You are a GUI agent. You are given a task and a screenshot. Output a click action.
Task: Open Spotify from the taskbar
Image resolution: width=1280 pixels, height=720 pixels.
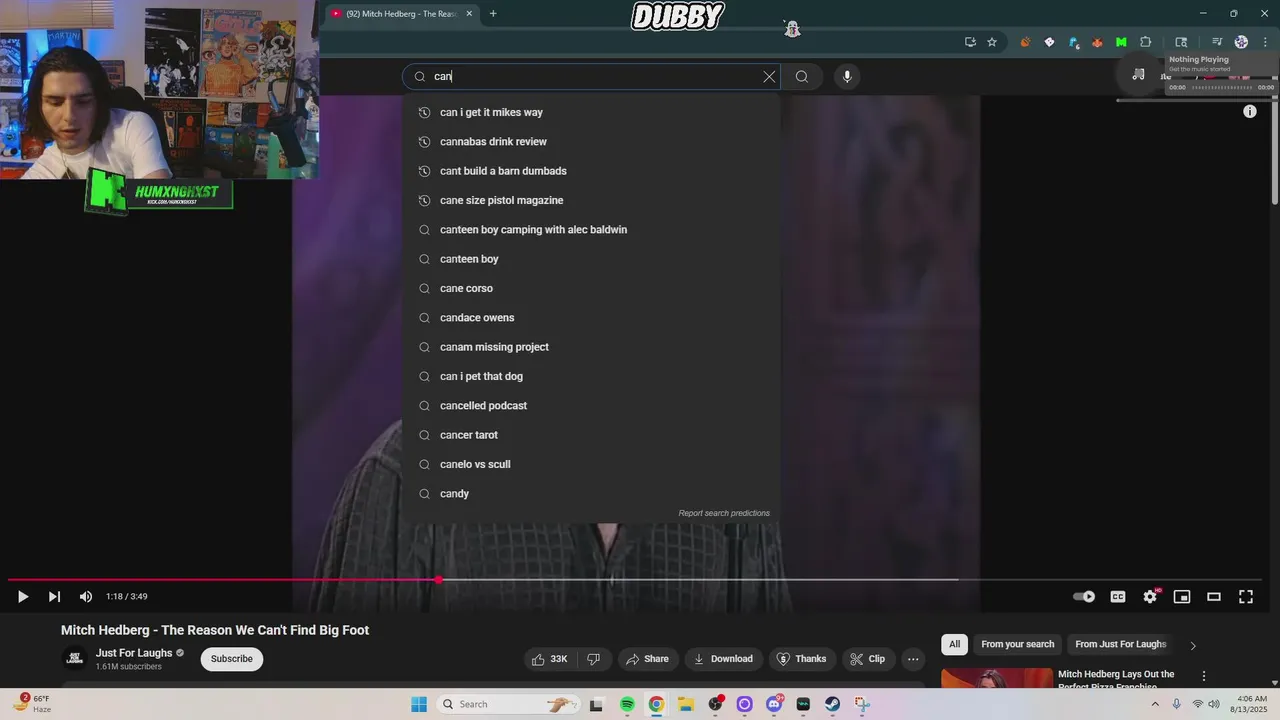(627, 704)
